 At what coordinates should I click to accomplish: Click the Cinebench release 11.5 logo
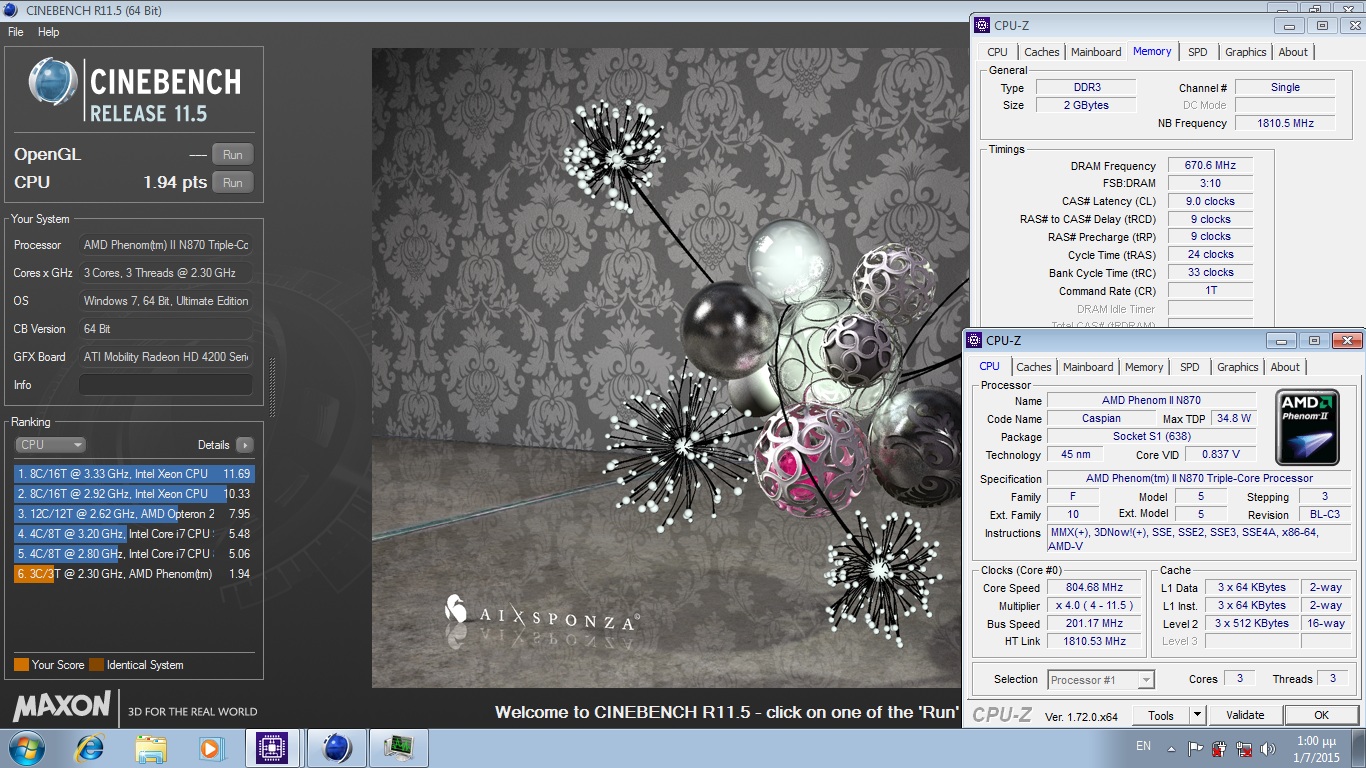135,90
